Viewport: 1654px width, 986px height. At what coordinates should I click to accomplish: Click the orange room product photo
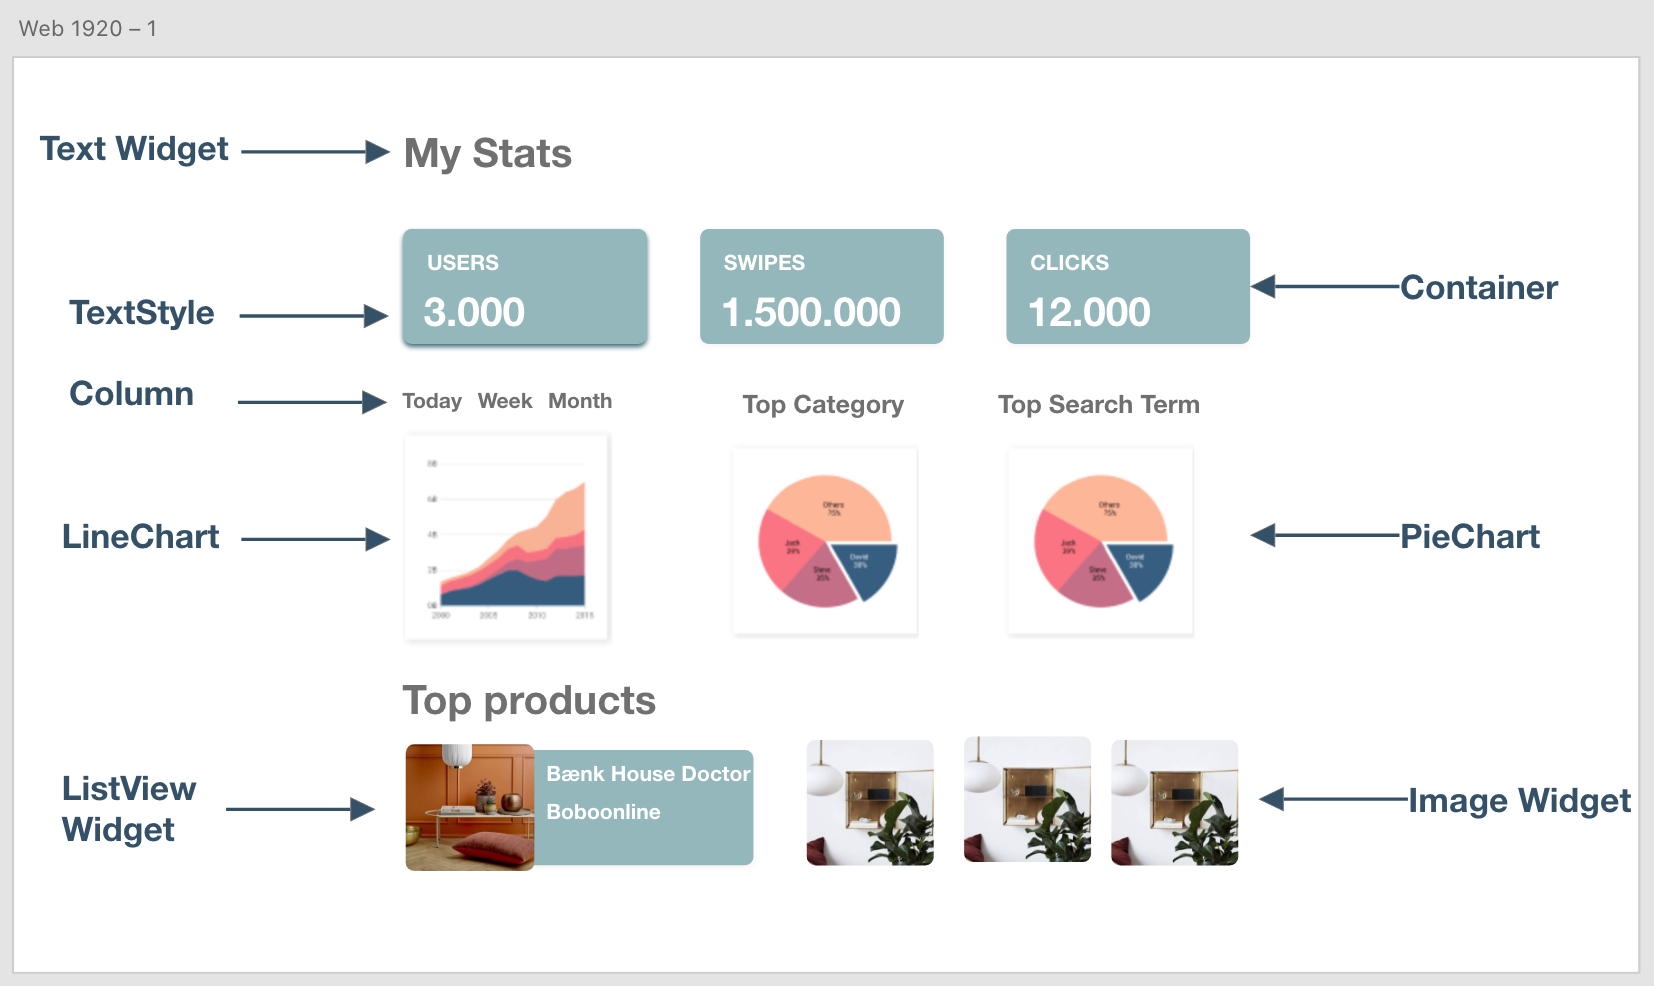pos(470,807)
